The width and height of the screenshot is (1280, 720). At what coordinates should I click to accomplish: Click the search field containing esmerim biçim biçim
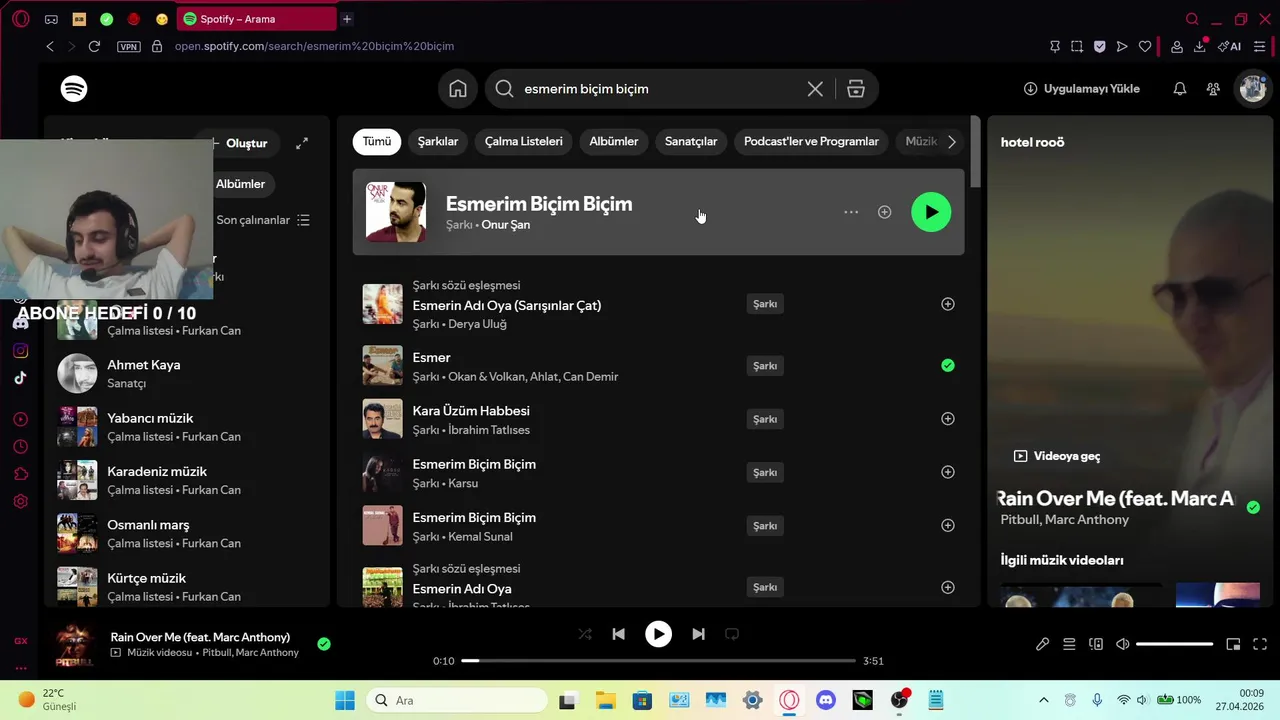pos(660,89)
